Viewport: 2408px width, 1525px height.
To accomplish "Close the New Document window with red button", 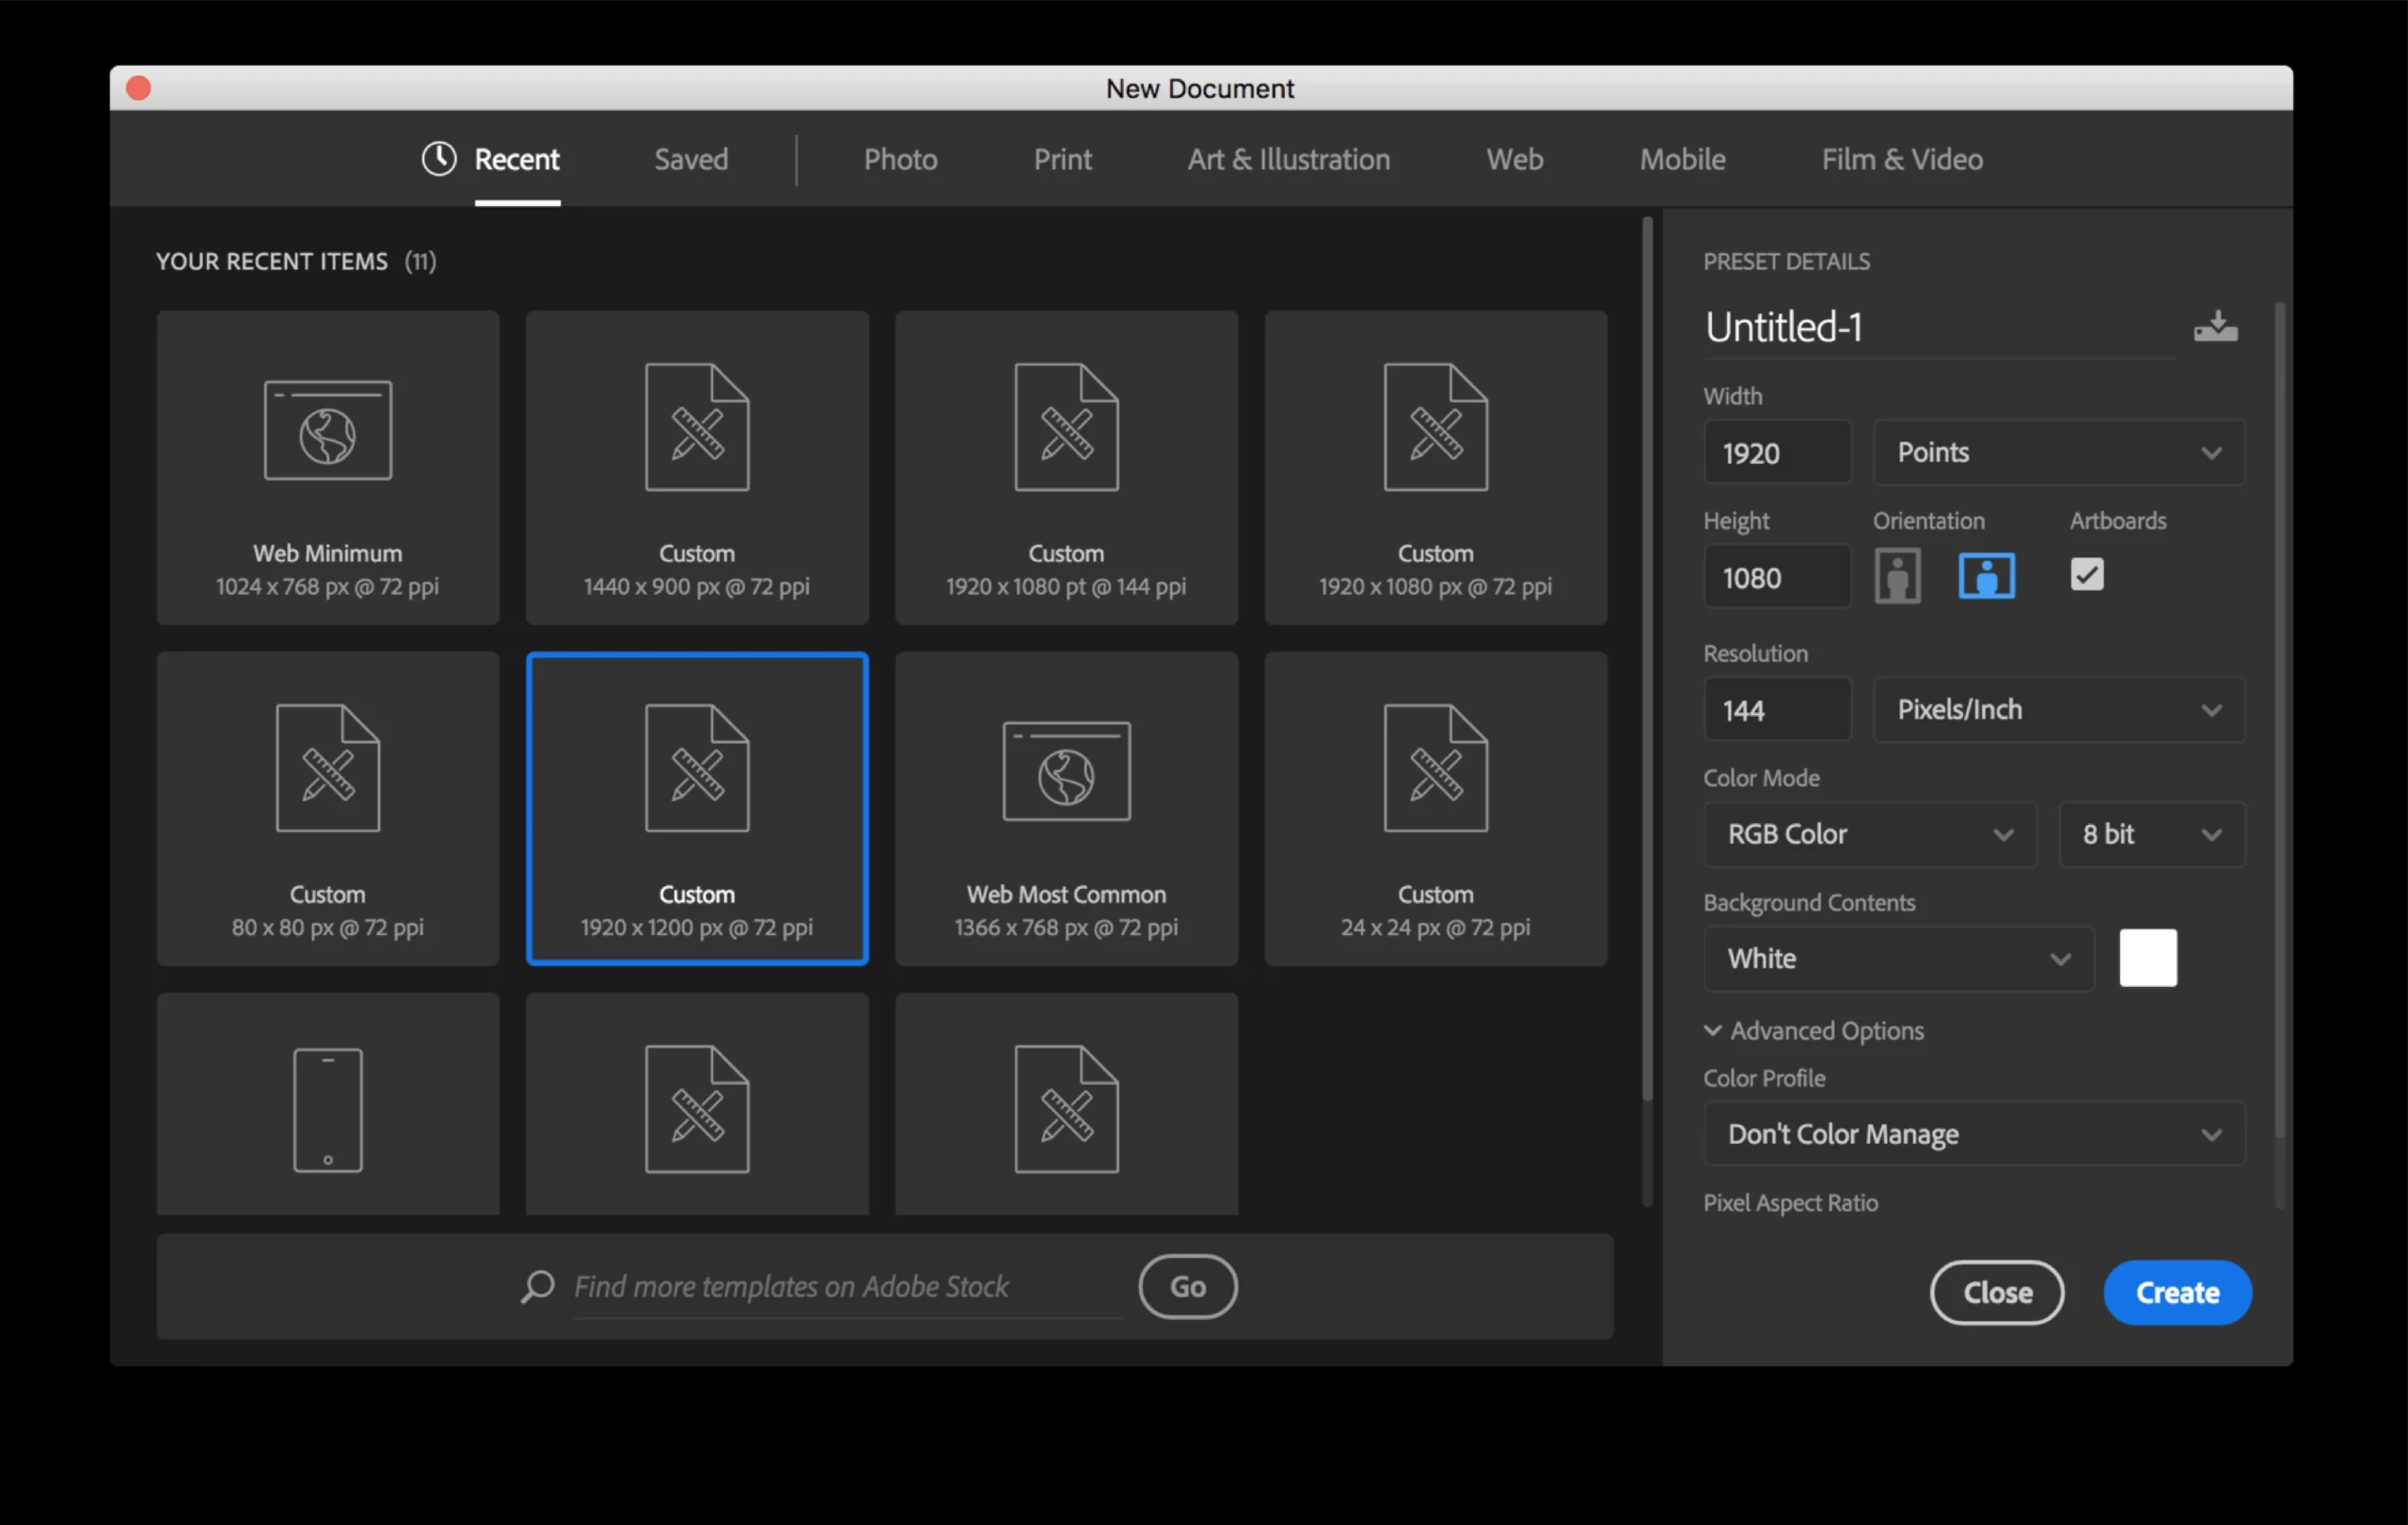I will (139, 88).
